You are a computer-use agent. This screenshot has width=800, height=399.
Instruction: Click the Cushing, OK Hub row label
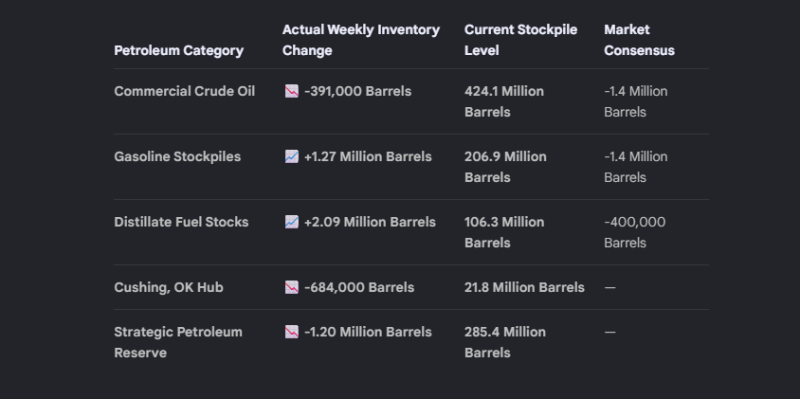coord(168,287)
